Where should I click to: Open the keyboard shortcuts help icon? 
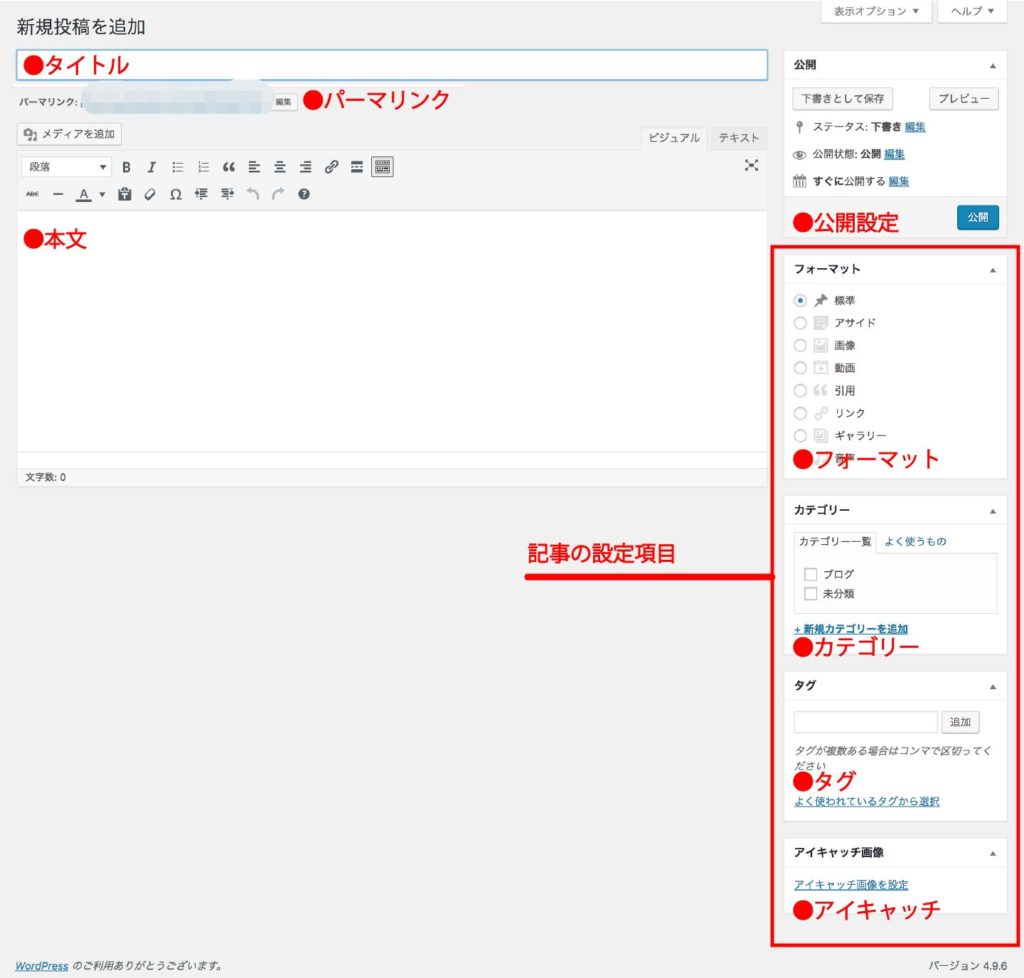304,194
